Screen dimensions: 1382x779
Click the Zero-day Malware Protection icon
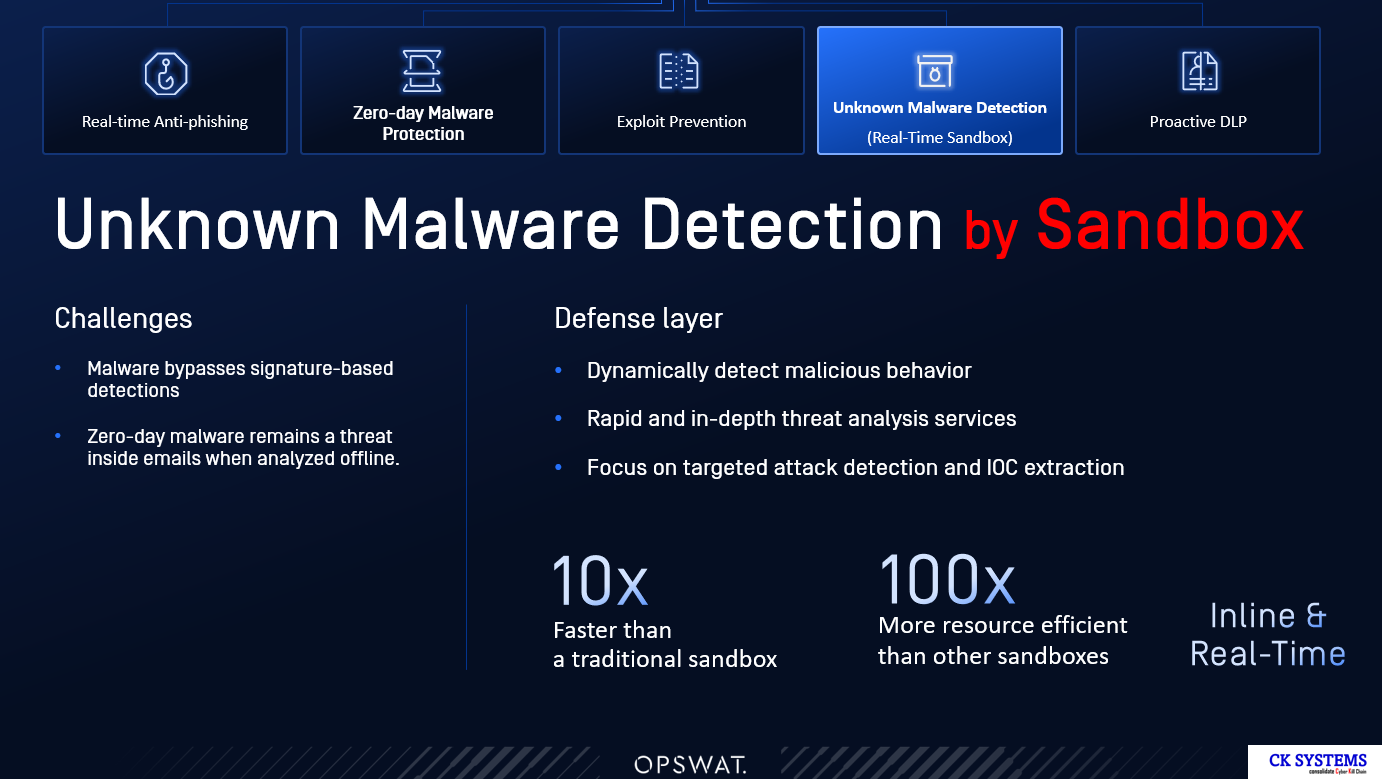[423, 71]
